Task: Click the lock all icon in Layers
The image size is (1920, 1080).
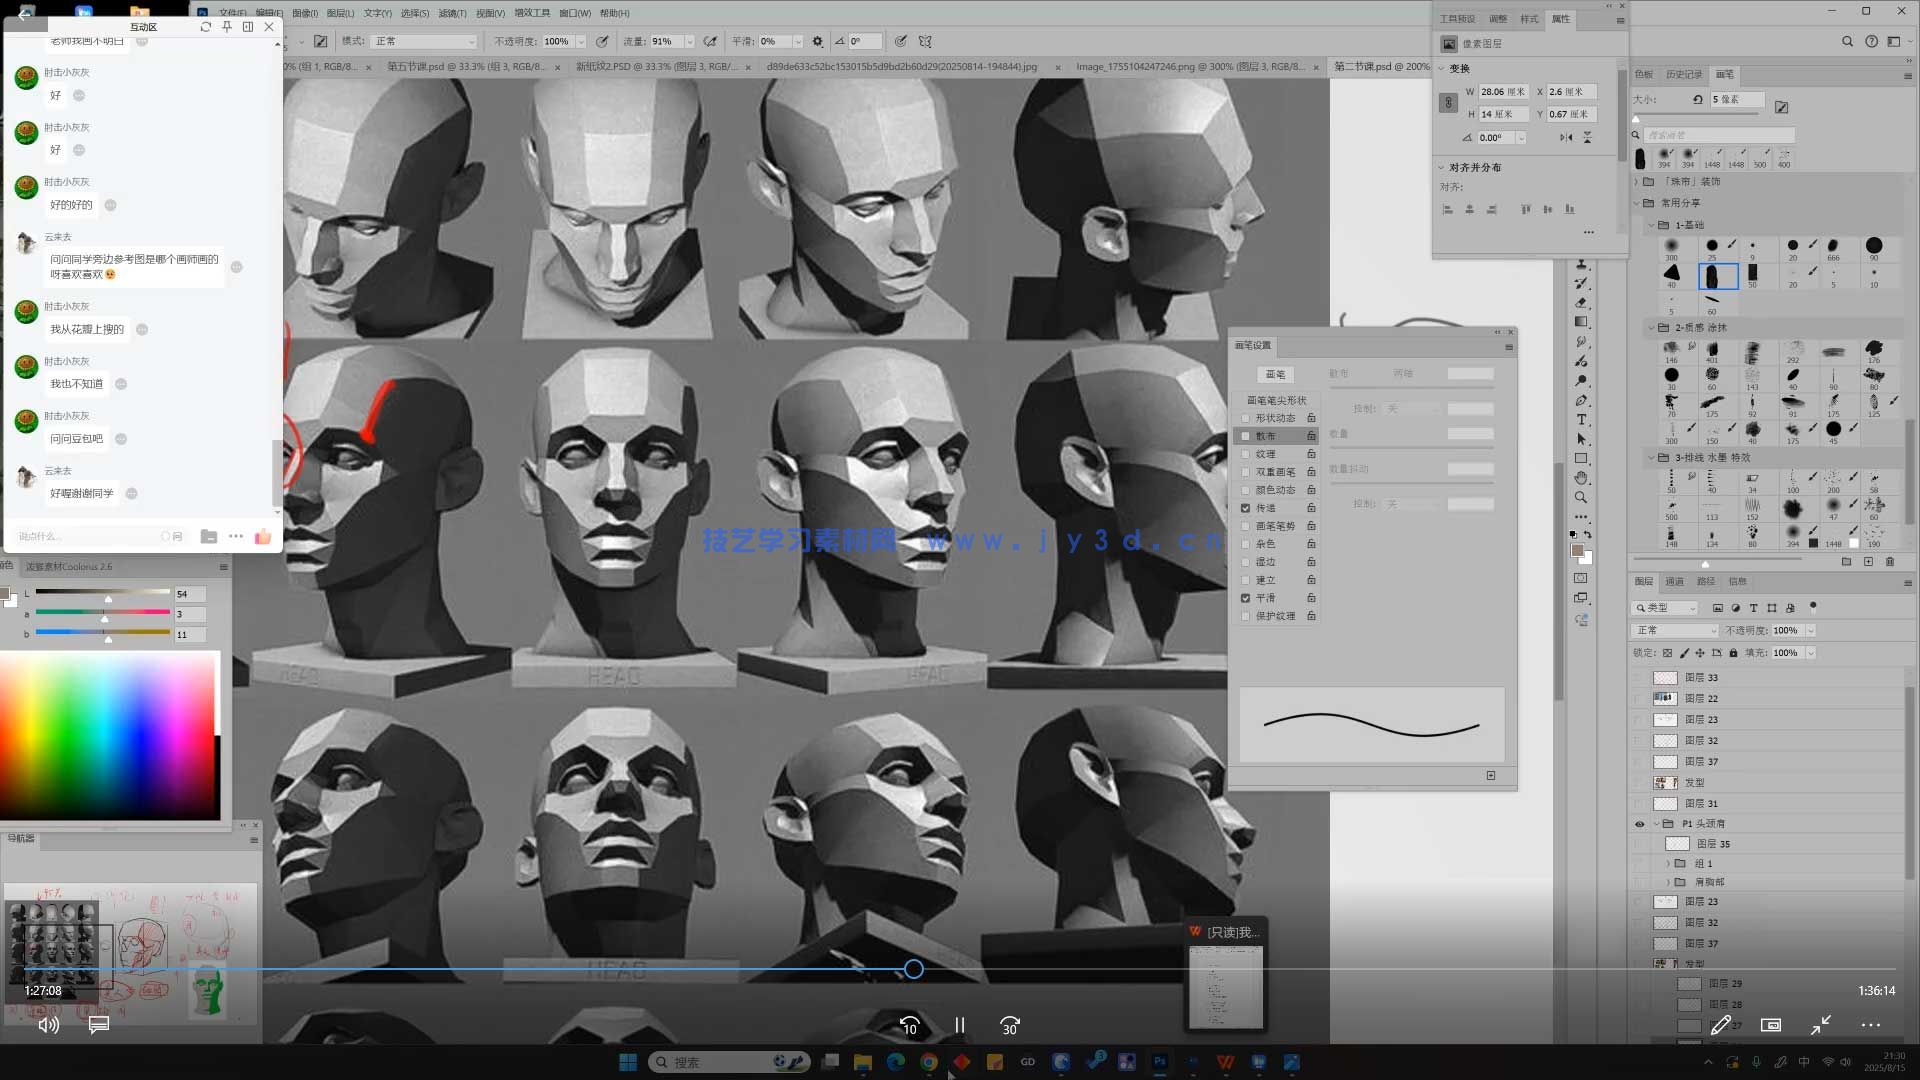Action: [1733, 653]
